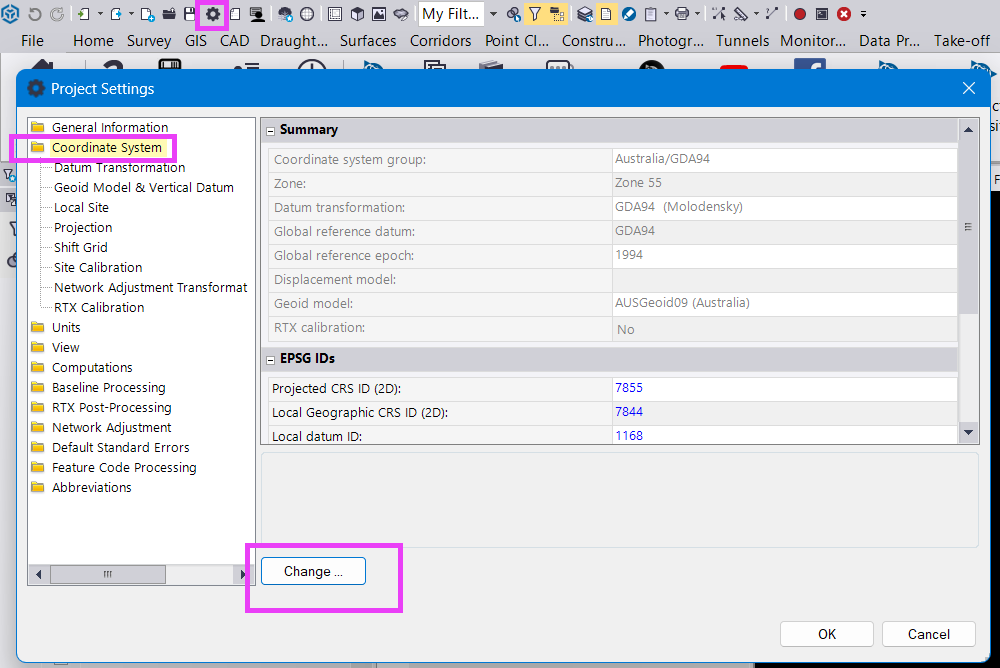Click the red record toolbar icon
This screenshot has height=668, width=1000.
pos(800,14)
